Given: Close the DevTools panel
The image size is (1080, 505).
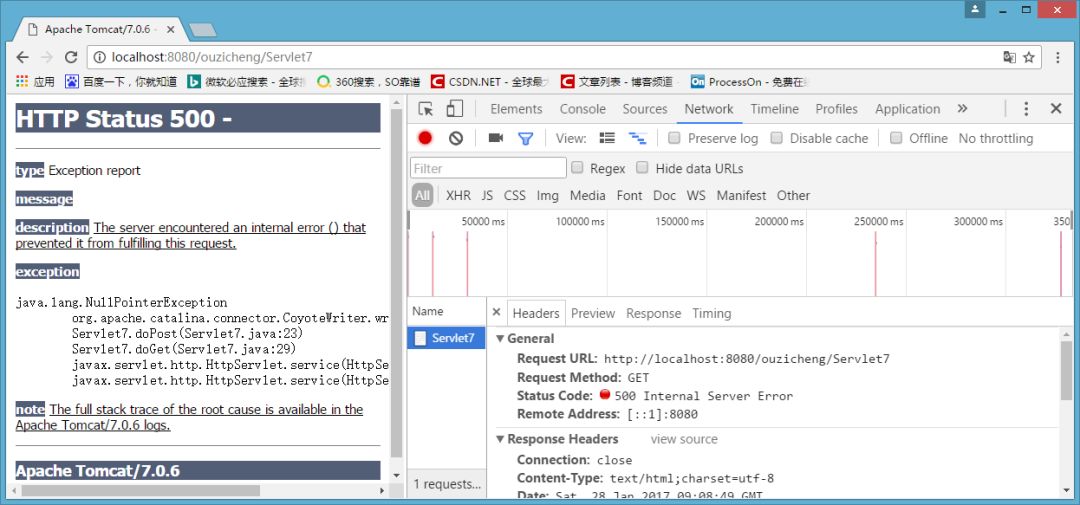Looking at the screenshot, I should (1056, 109).
